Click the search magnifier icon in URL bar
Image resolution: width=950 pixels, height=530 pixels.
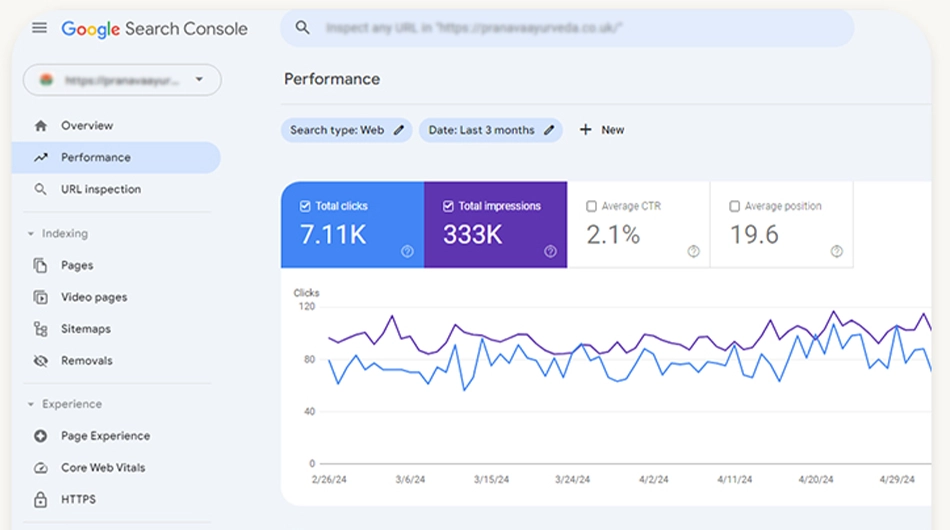click(x=302, y=27)
